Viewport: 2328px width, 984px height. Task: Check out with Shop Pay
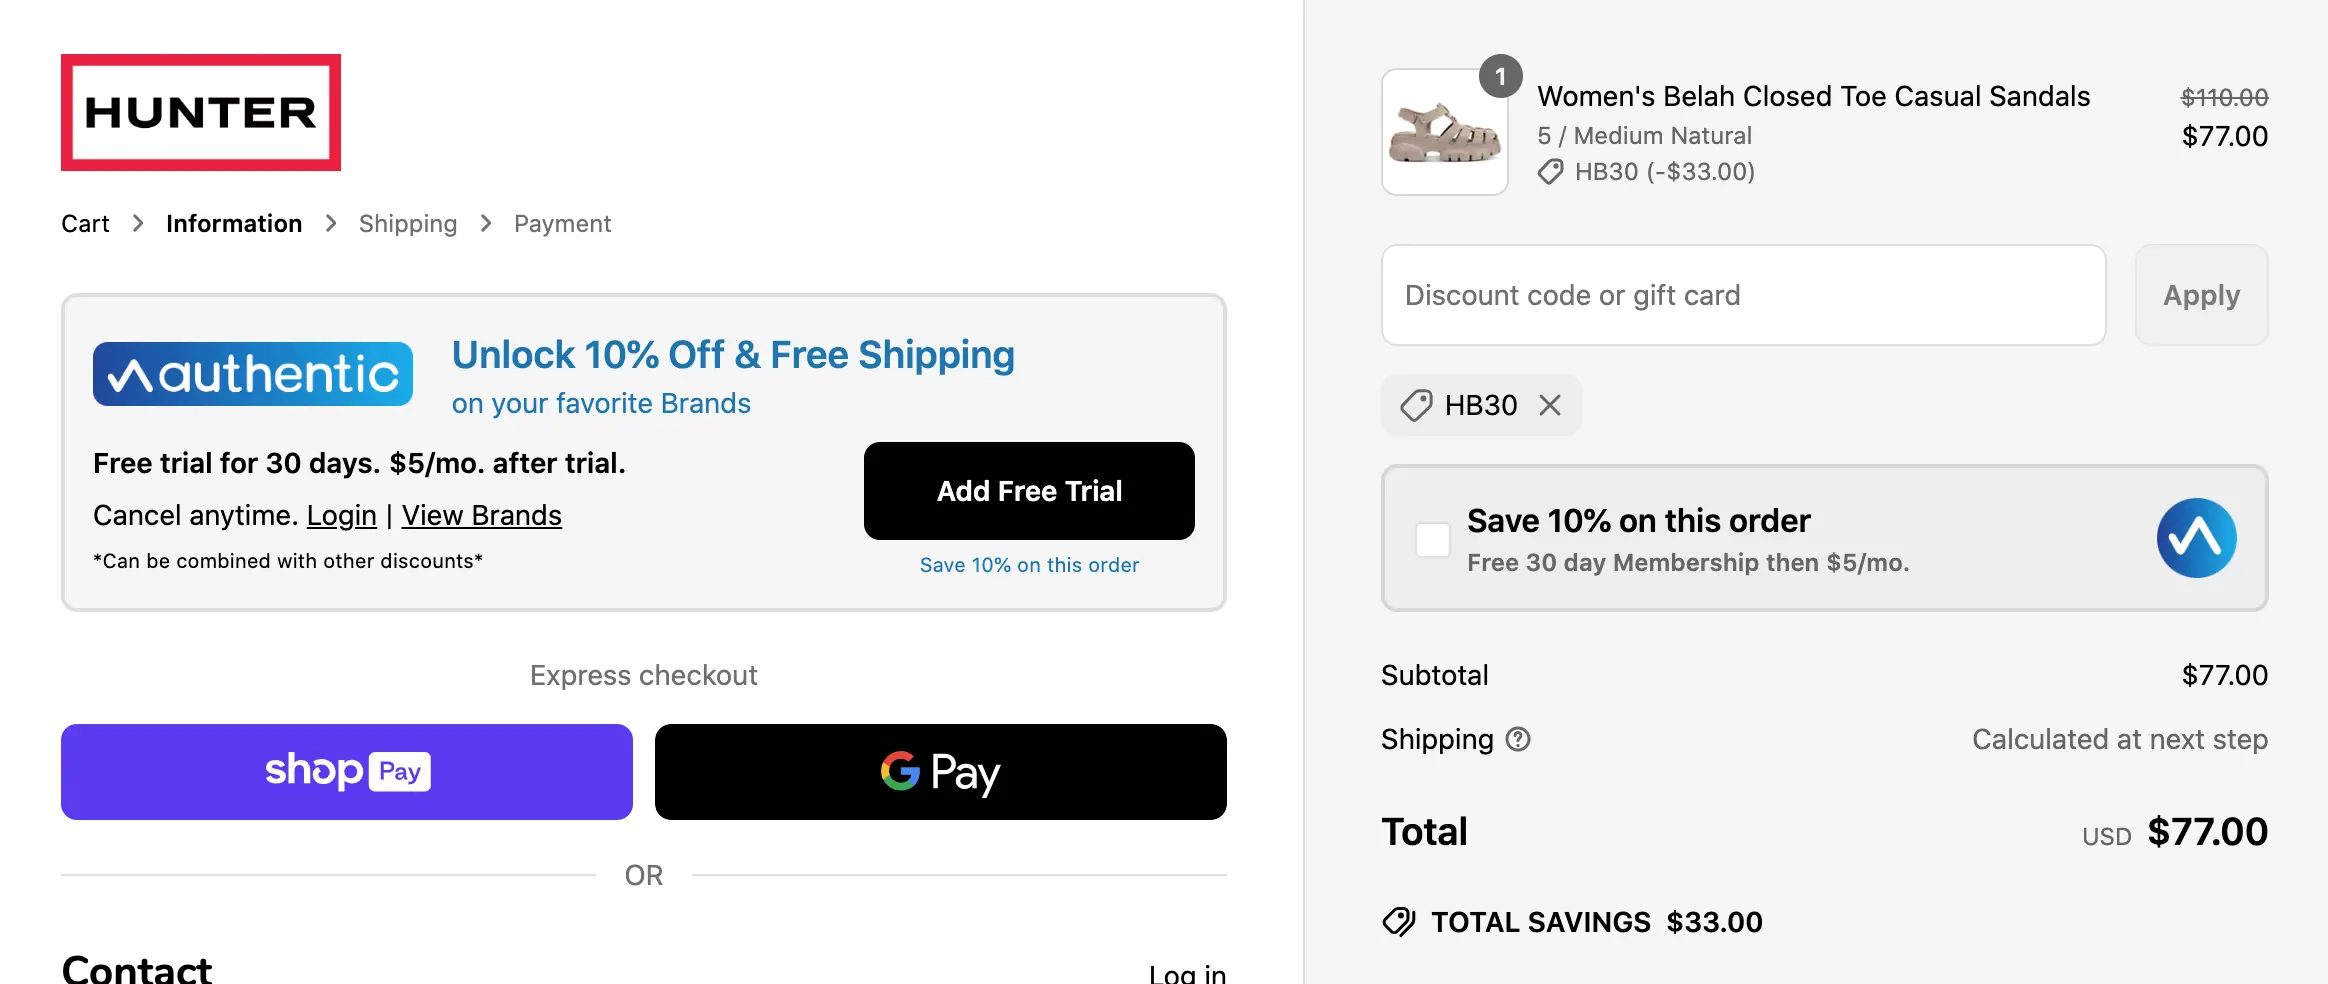(x=347, y=772)
